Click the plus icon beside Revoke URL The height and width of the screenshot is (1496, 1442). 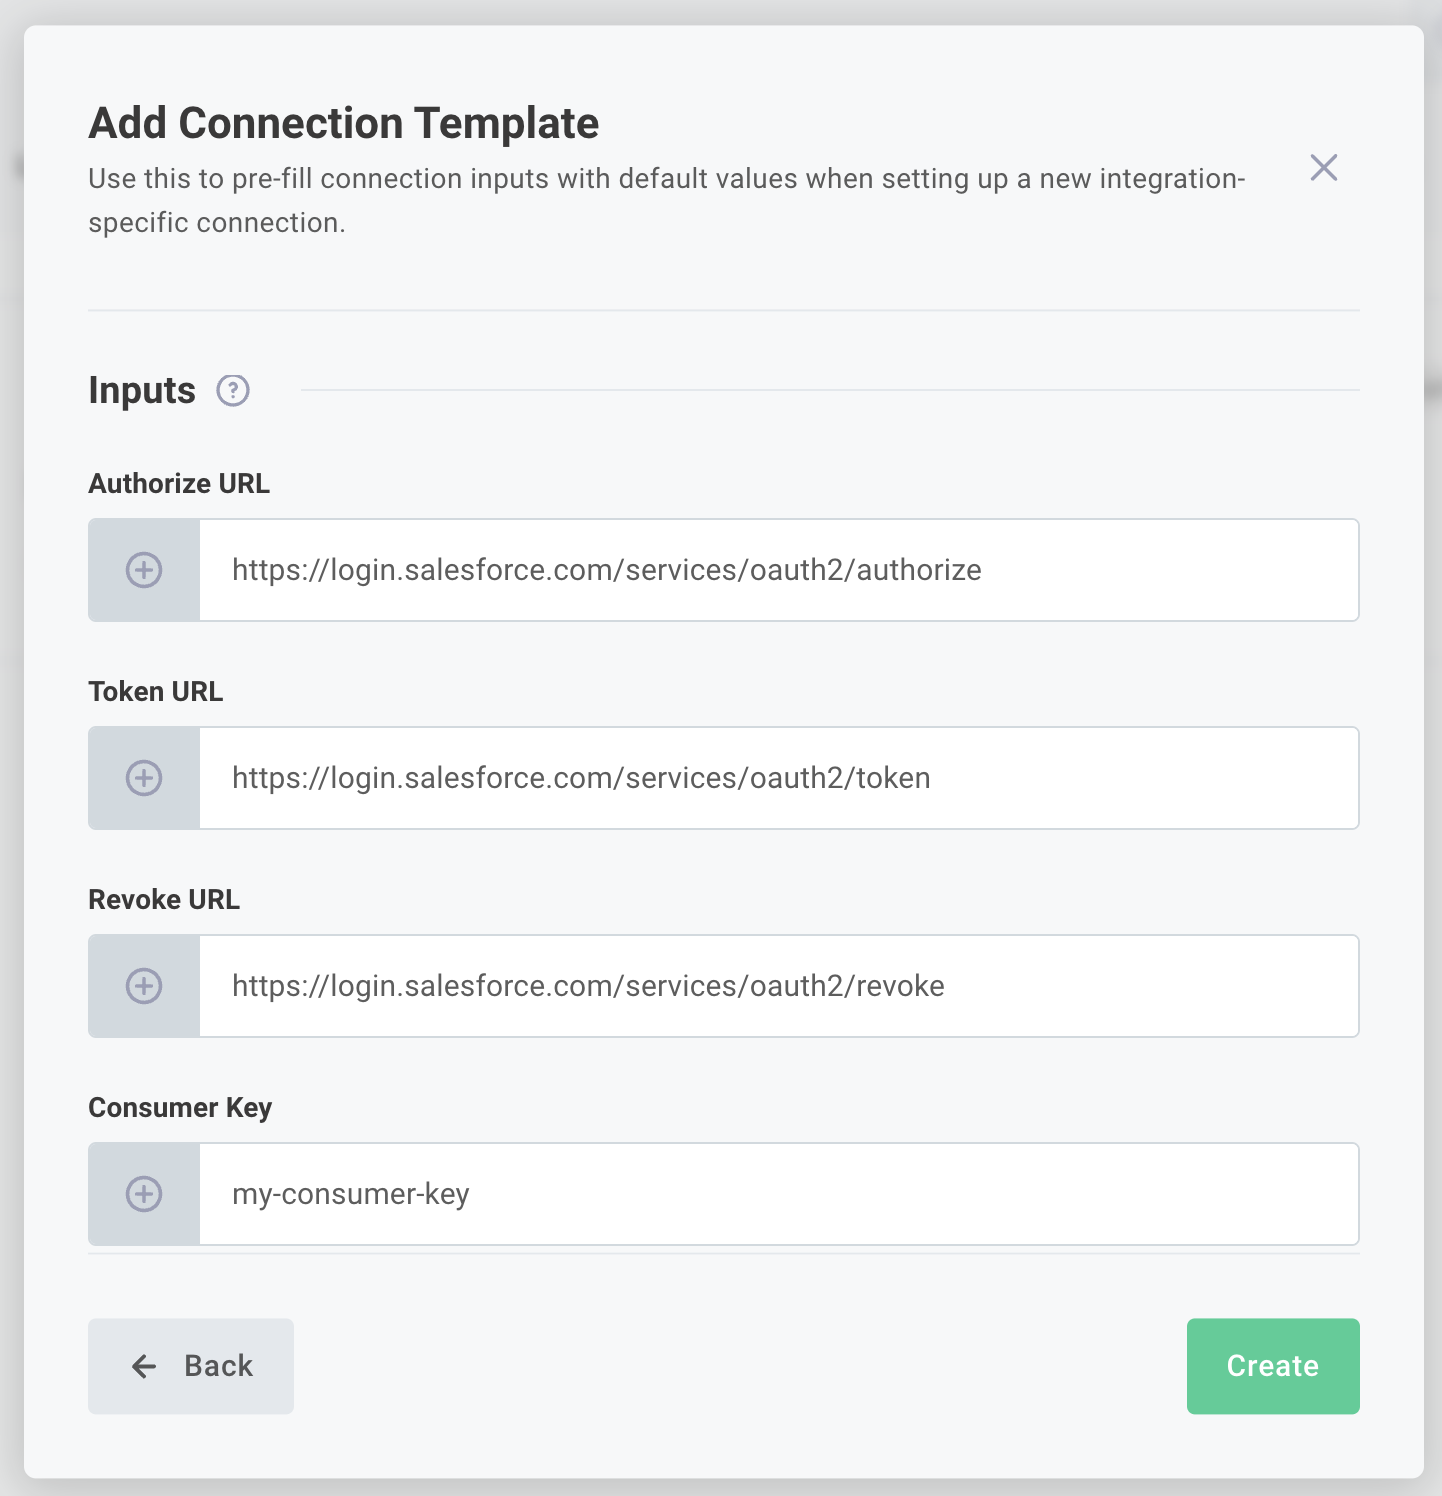click(145, 986)
